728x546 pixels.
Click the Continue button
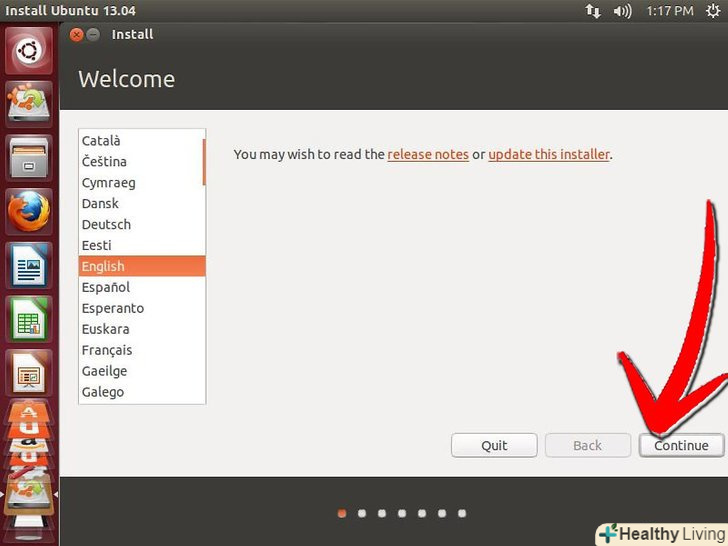click(x=681, y=445)
